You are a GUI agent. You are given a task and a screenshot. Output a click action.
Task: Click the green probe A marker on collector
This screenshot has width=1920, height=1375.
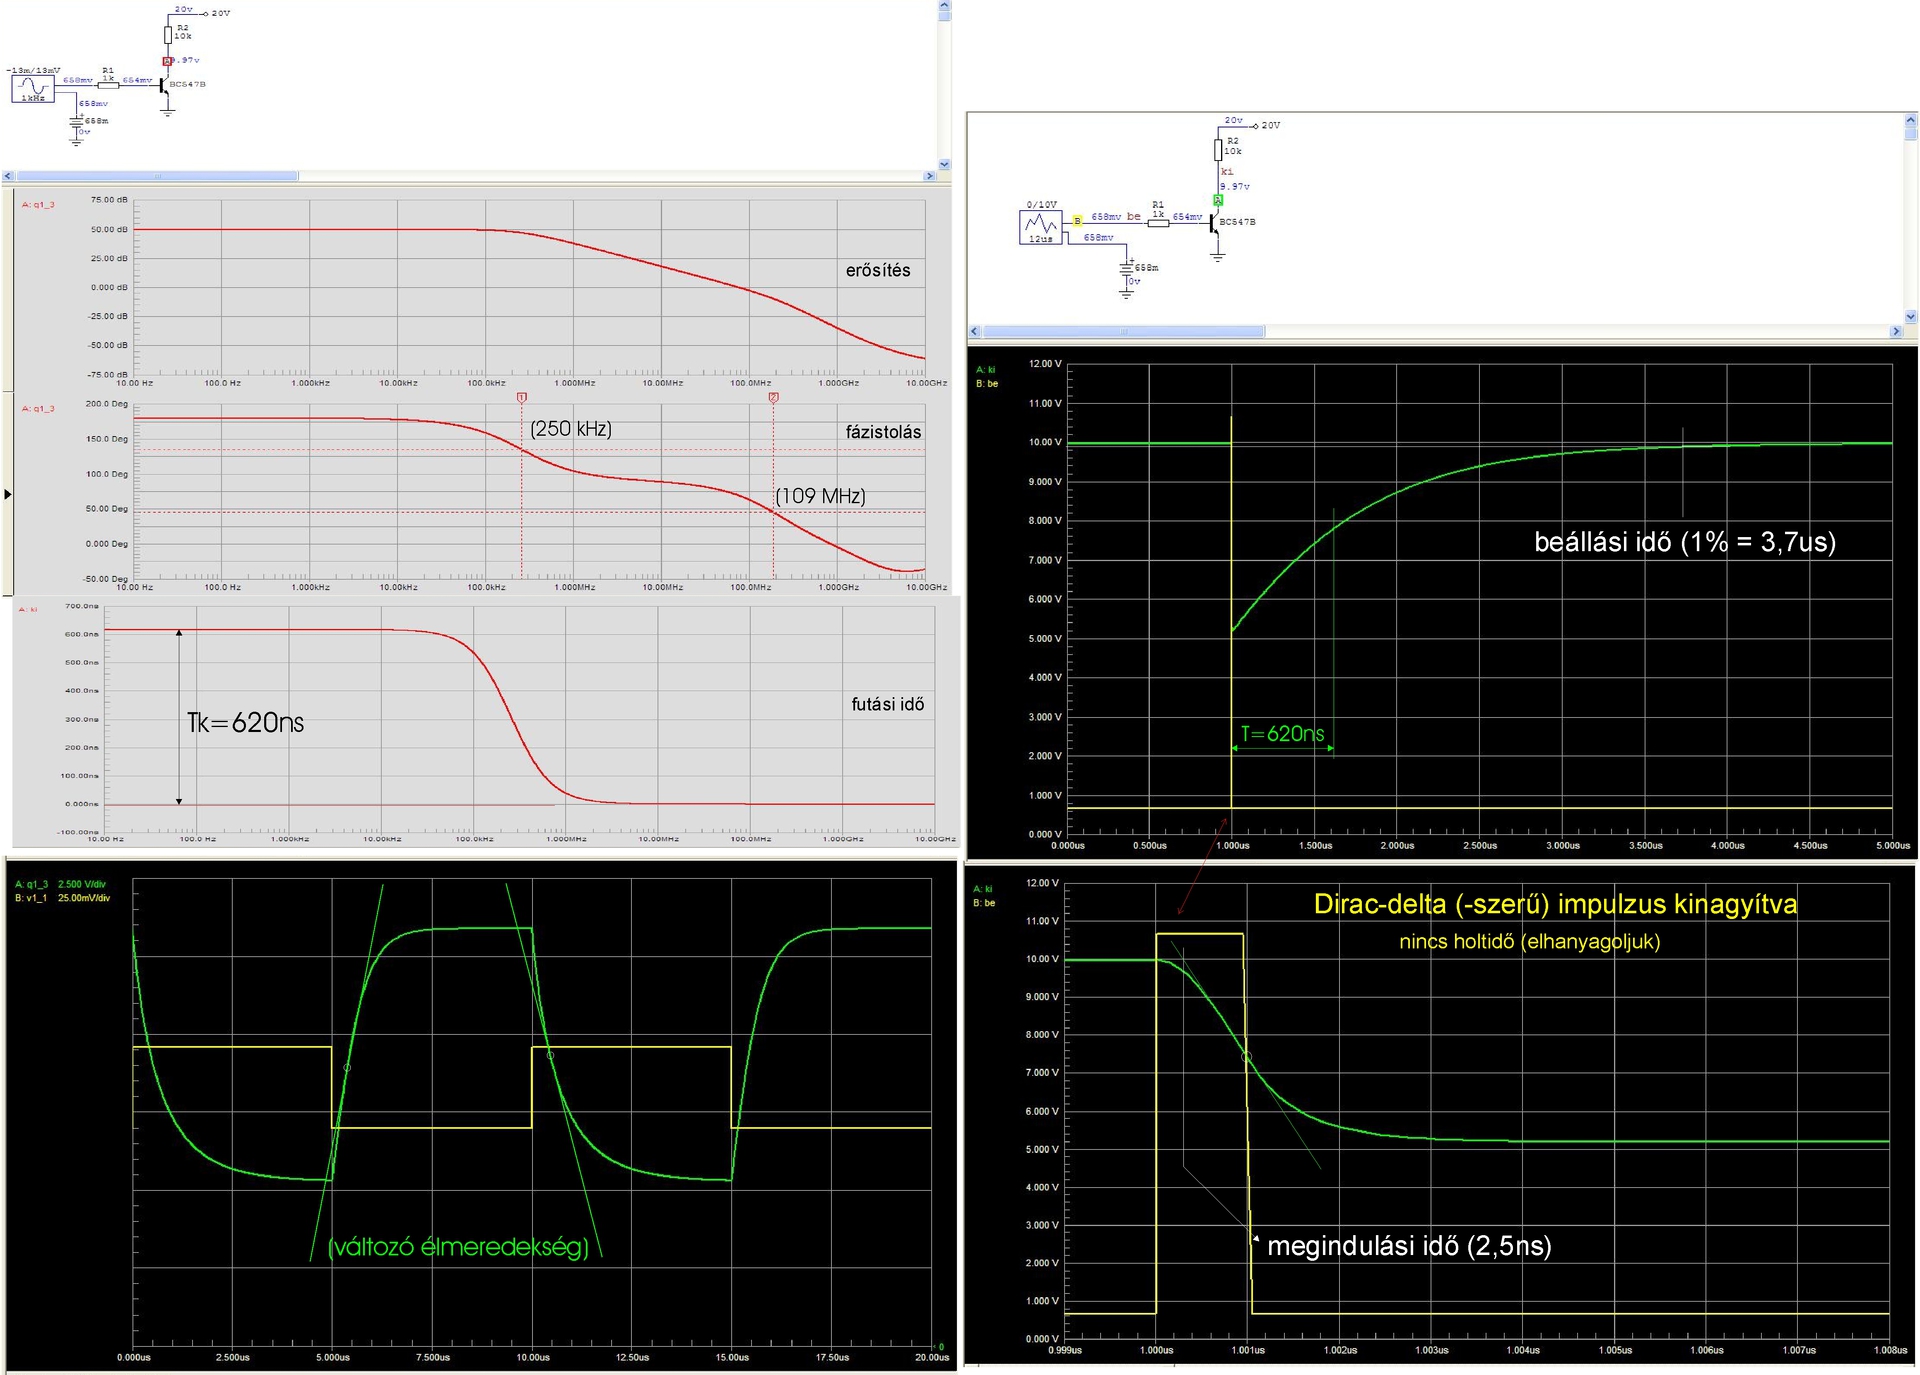(1218, 200)
